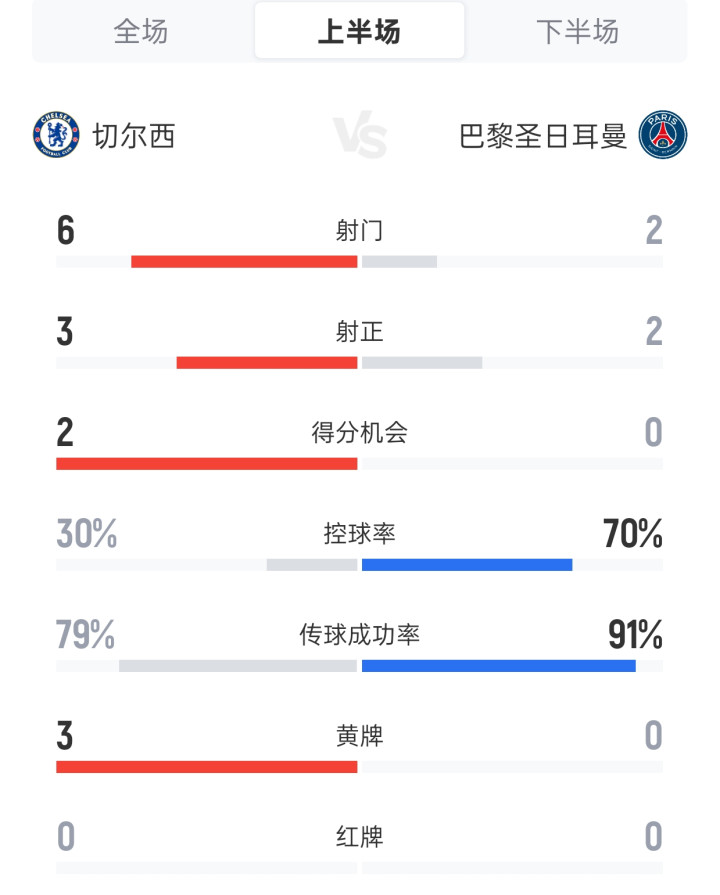The width and height of the screenshot is (720, 895).
Task: Click the Paris Saint-Germain crest icon
Action: tap(662, 135)
